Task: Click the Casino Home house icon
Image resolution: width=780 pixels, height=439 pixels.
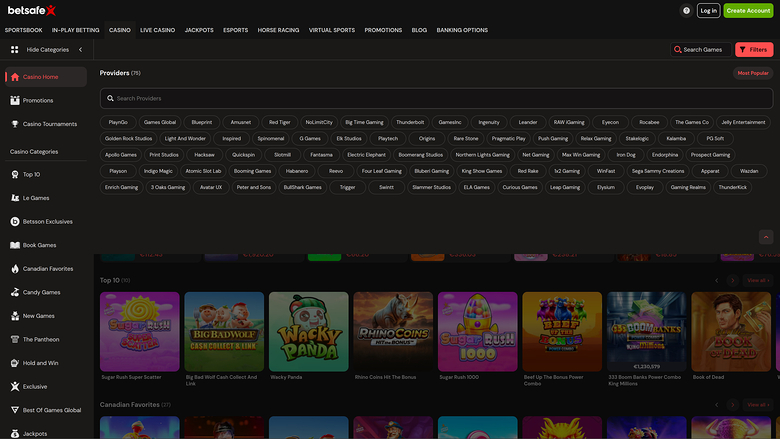Action: (15, 77)
